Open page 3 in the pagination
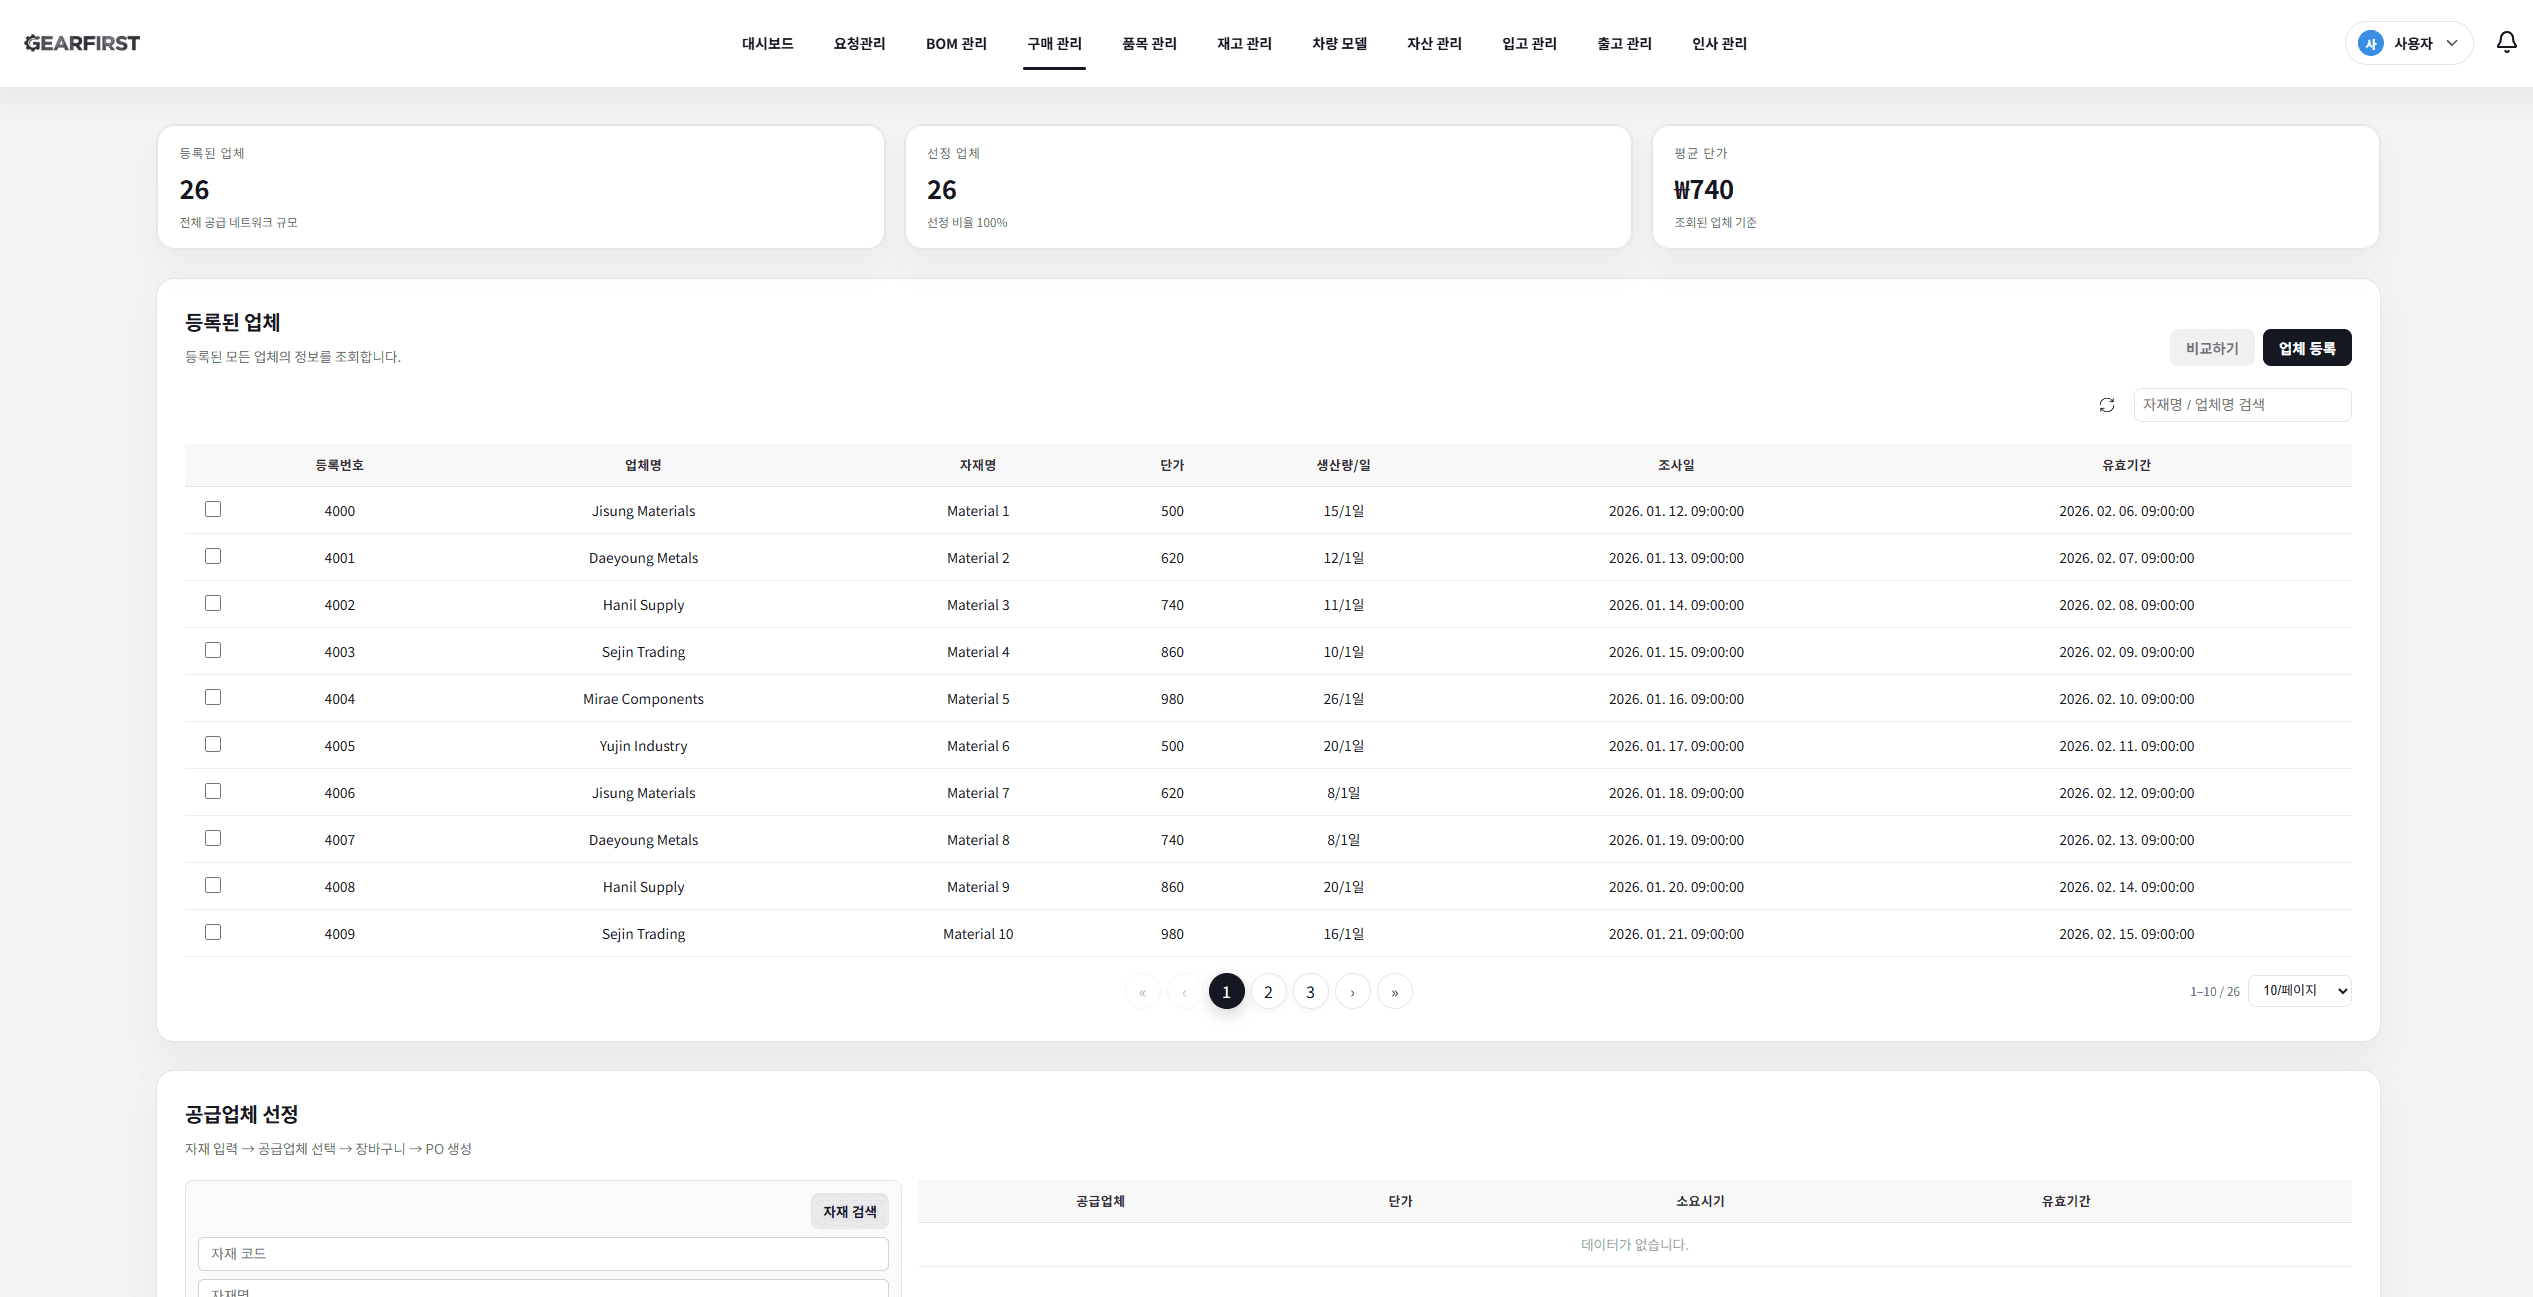 pyautogui.click(x=1310, y=992)
